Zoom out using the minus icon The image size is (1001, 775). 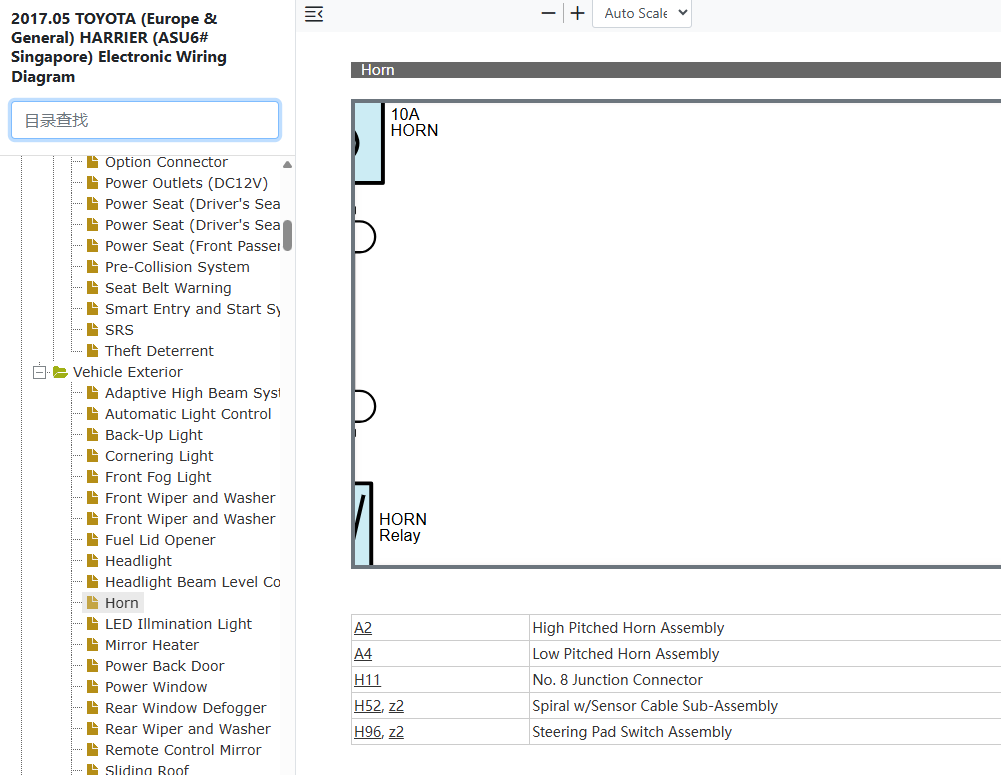548,13
